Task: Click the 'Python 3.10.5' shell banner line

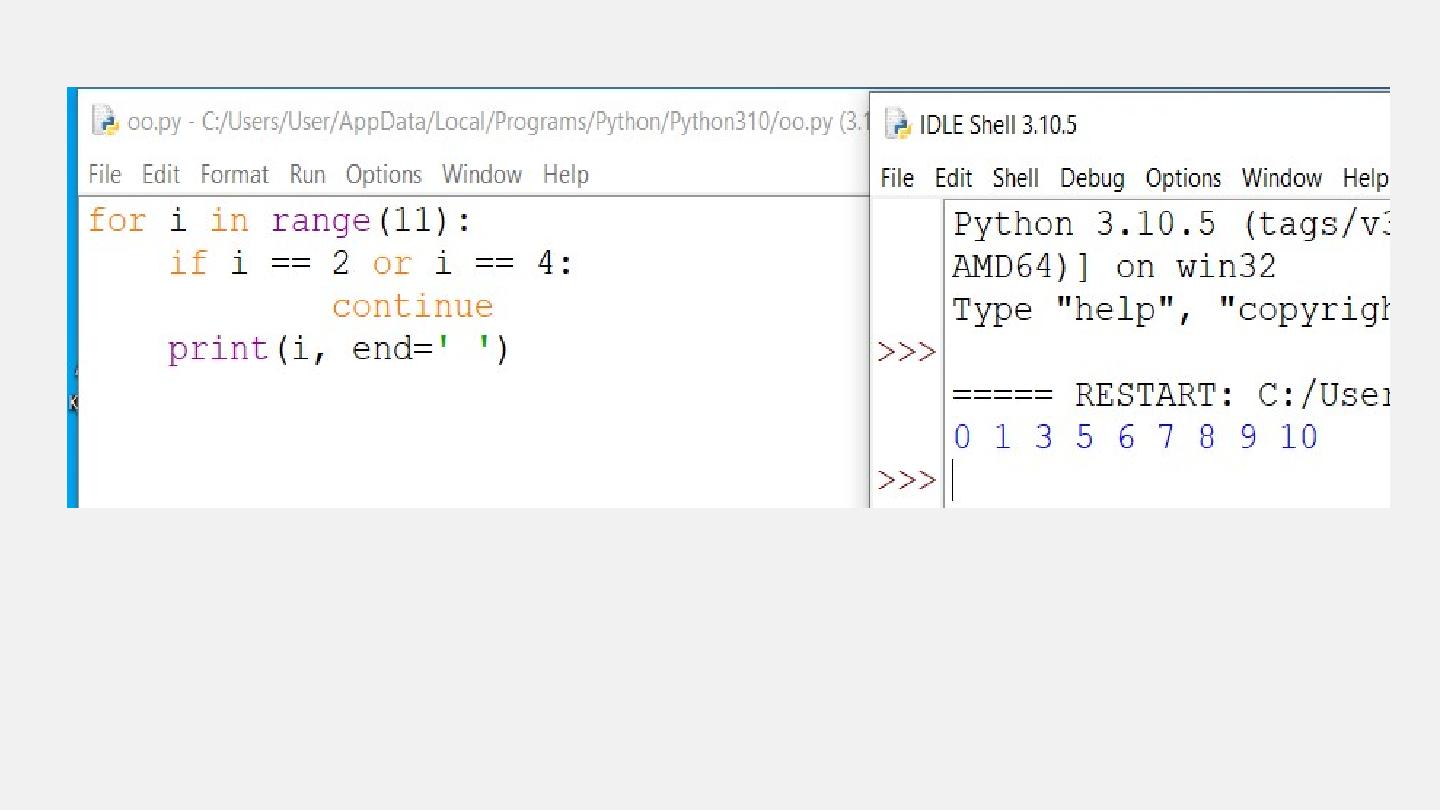Action: coord(1171,224)
